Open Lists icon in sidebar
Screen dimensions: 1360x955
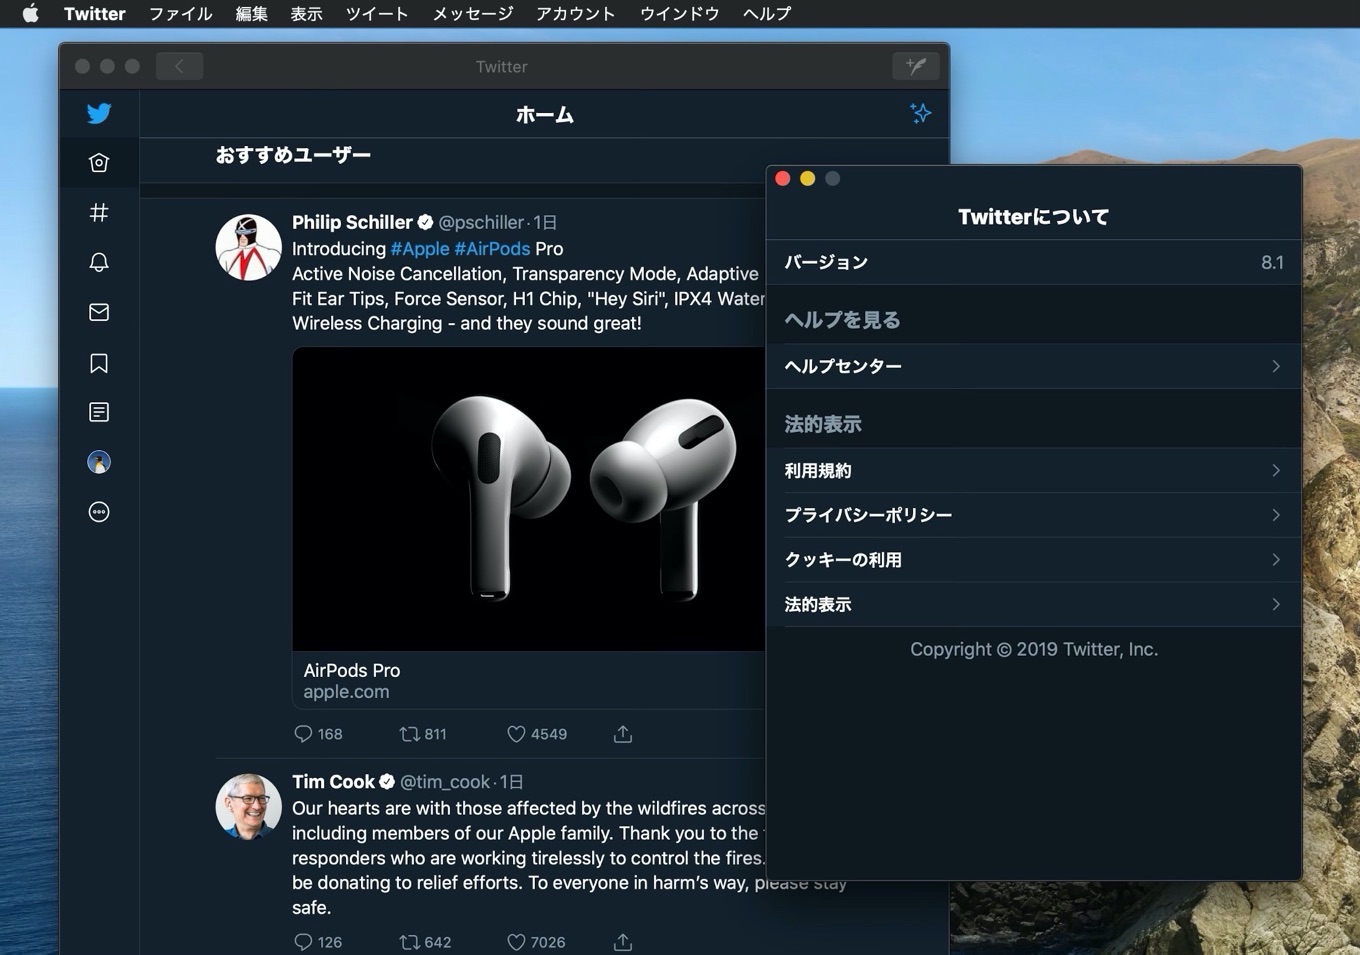point(99,412)
